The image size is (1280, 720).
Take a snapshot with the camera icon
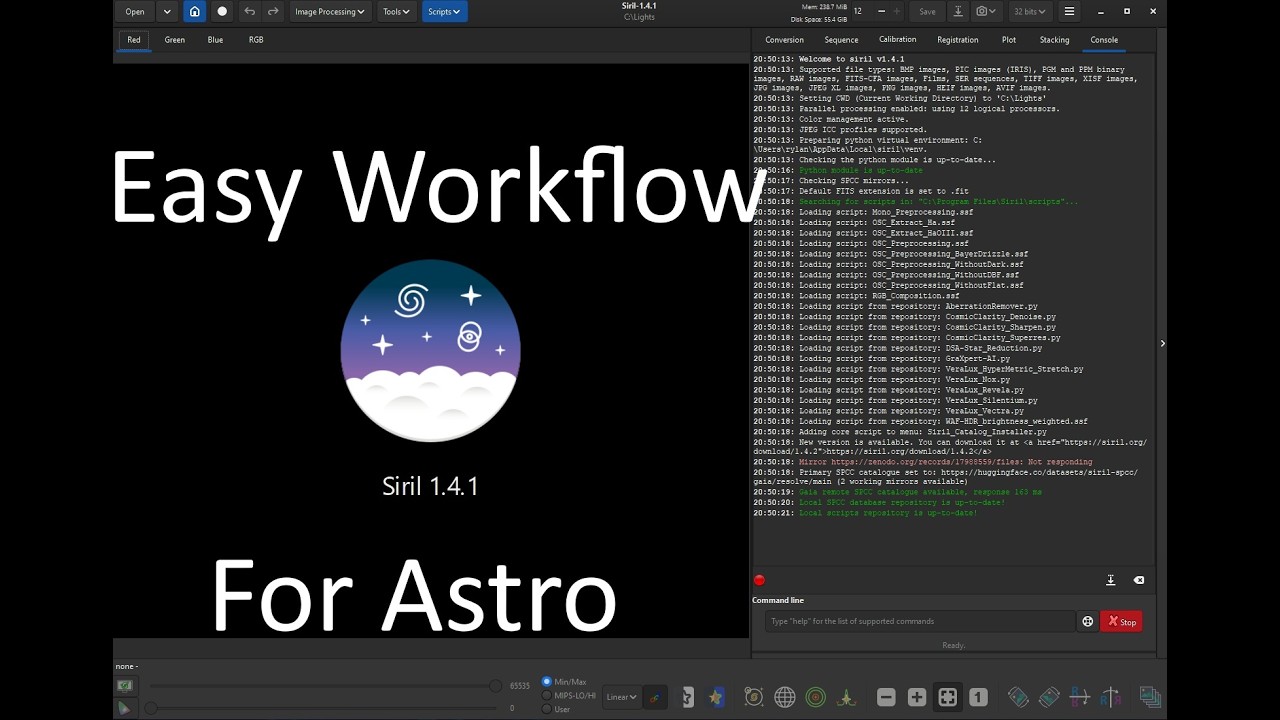[987, 11]
